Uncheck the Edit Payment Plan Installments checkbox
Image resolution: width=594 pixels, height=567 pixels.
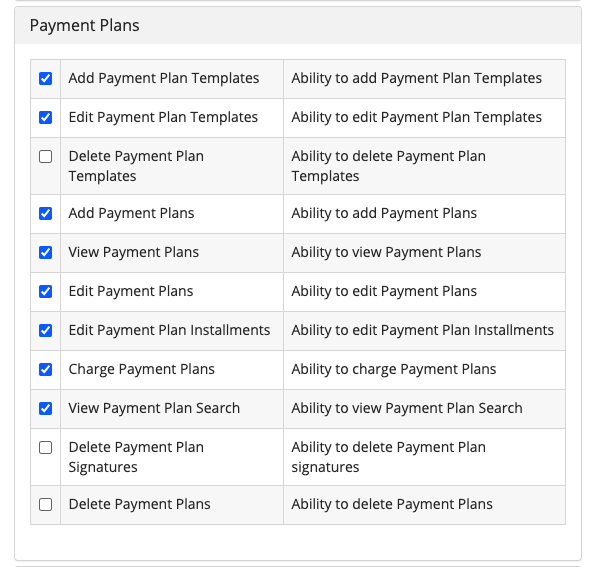point(45,330)
